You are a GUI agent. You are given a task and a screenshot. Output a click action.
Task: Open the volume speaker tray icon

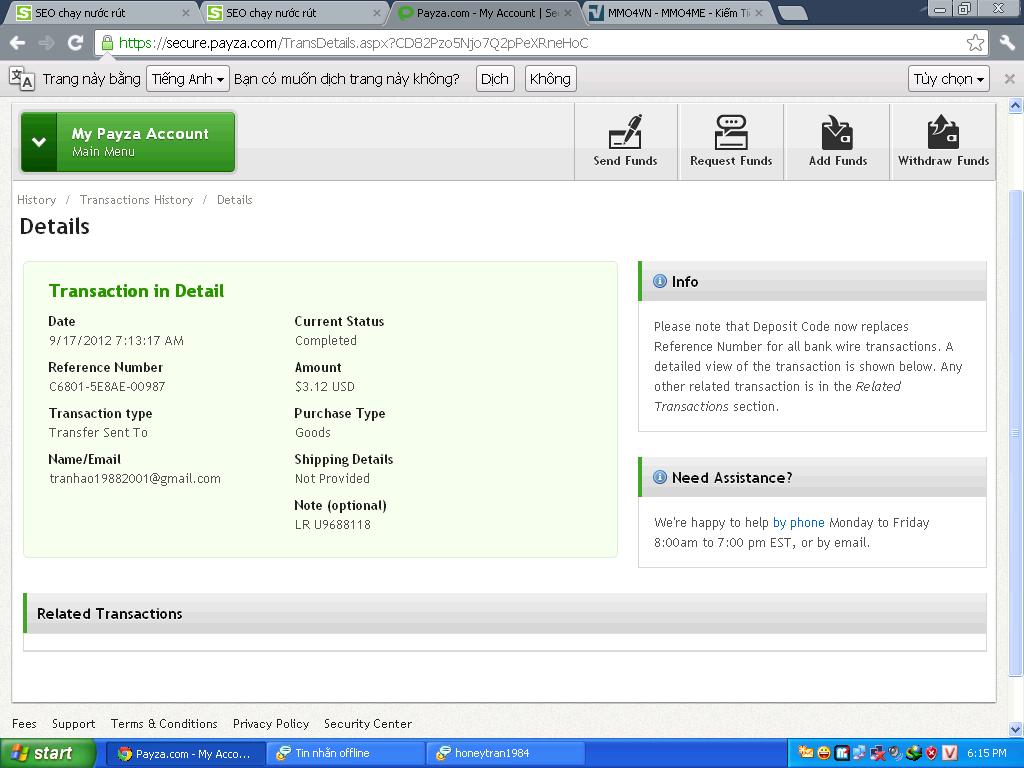point(896,753)
